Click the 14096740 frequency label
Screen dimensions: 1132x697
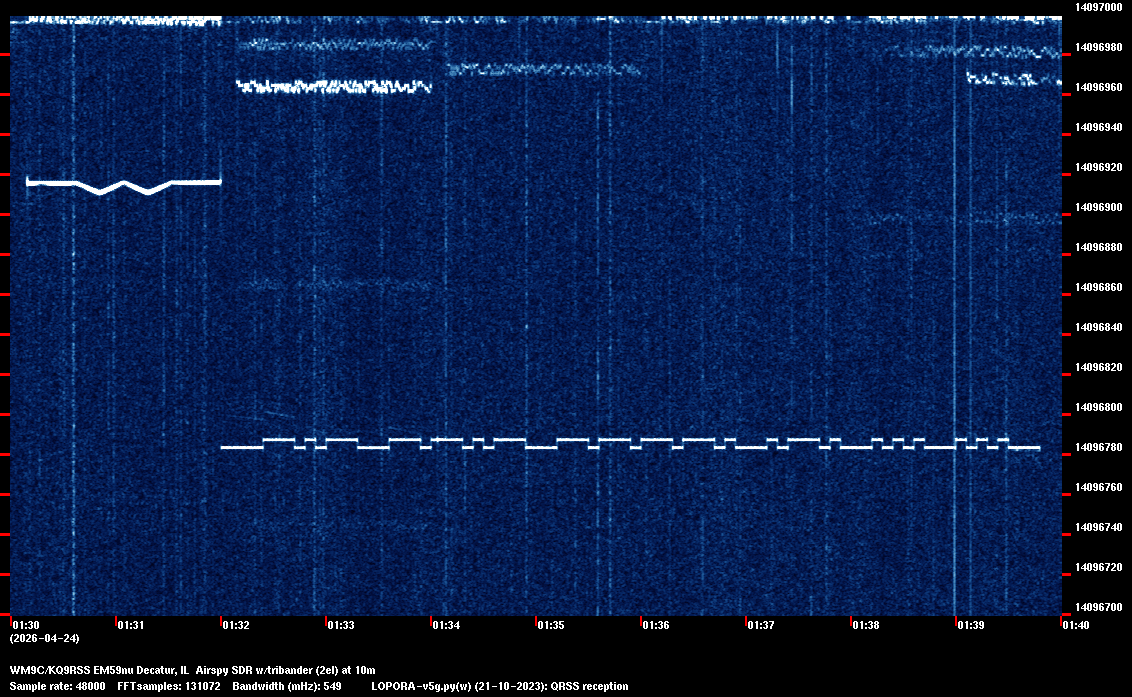[x=1099, y=527]
